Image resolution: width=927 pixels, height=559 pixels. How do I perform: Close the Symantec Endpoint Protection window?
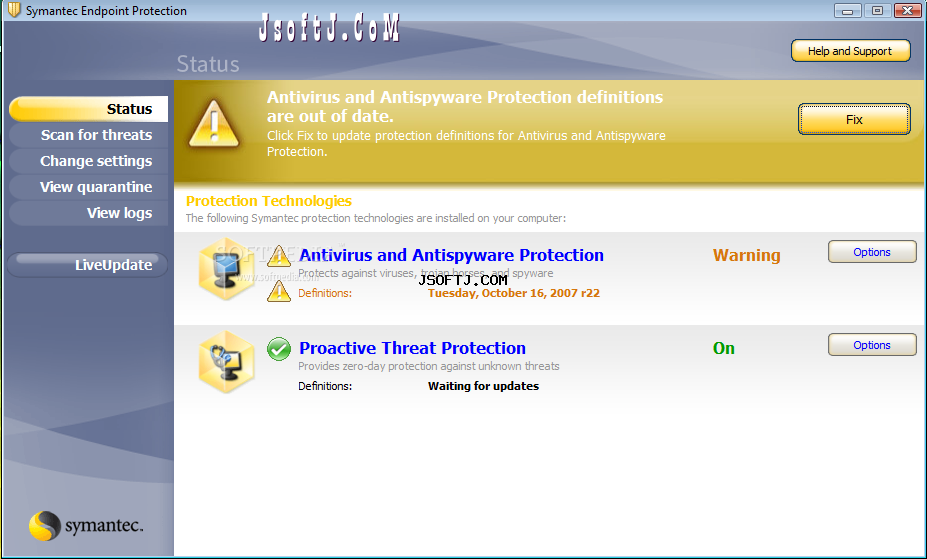click(907, 11)
